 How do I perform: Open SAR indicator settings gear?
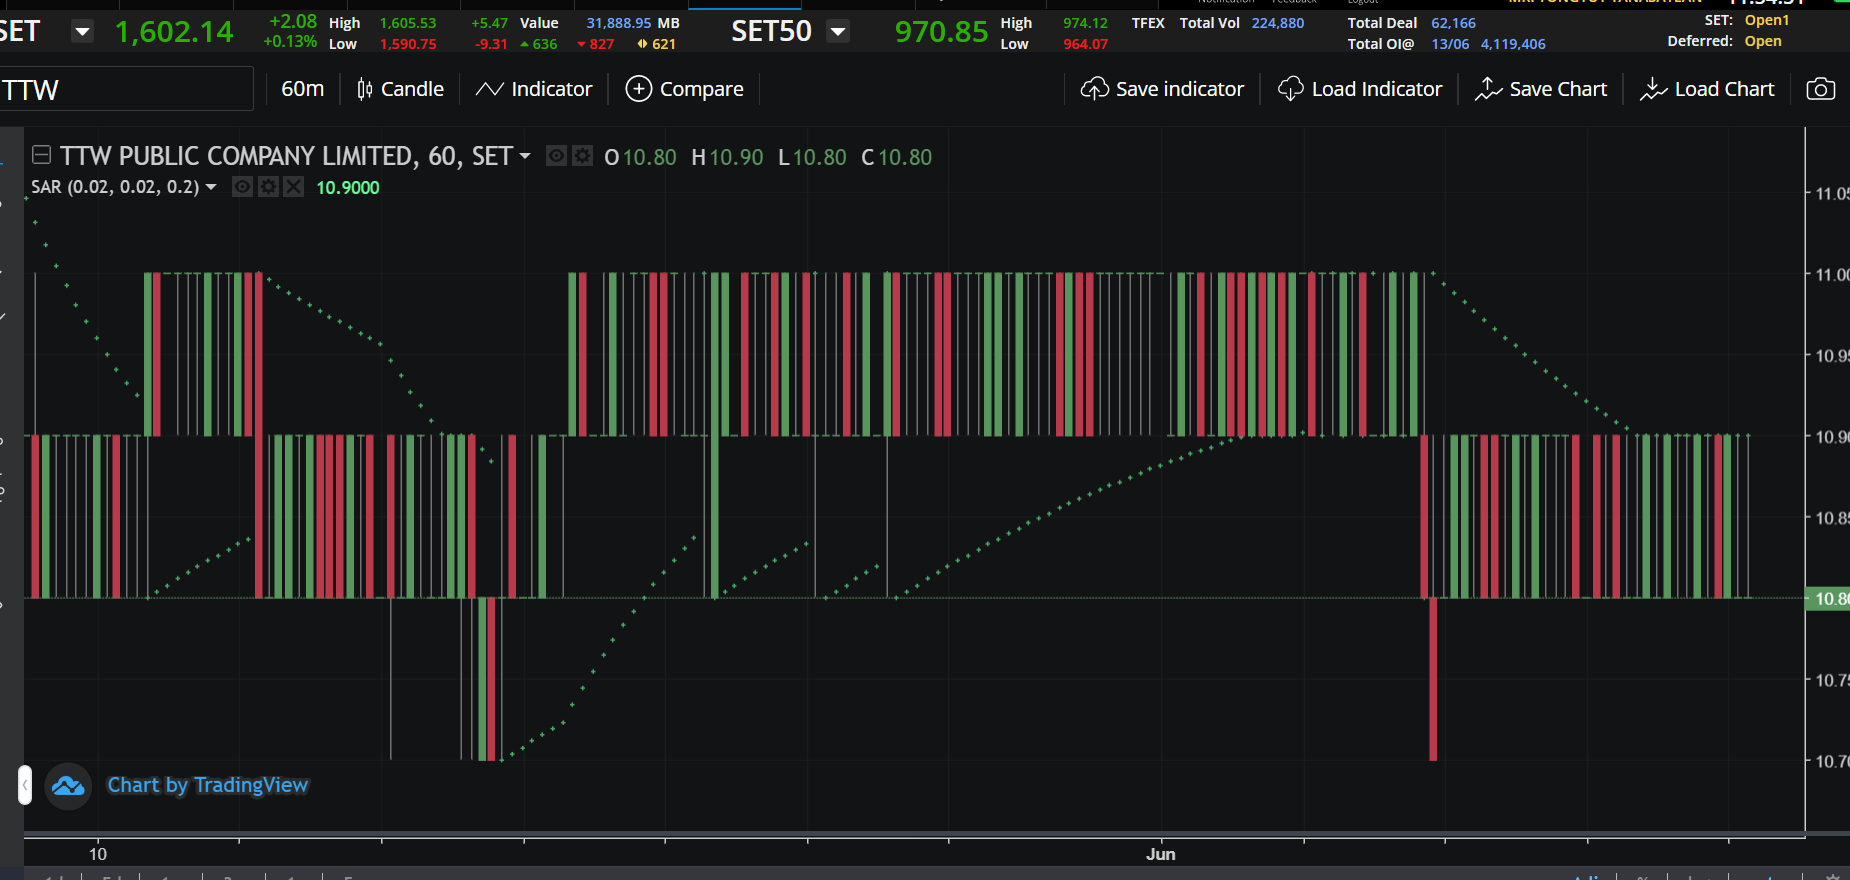[268, 187]
